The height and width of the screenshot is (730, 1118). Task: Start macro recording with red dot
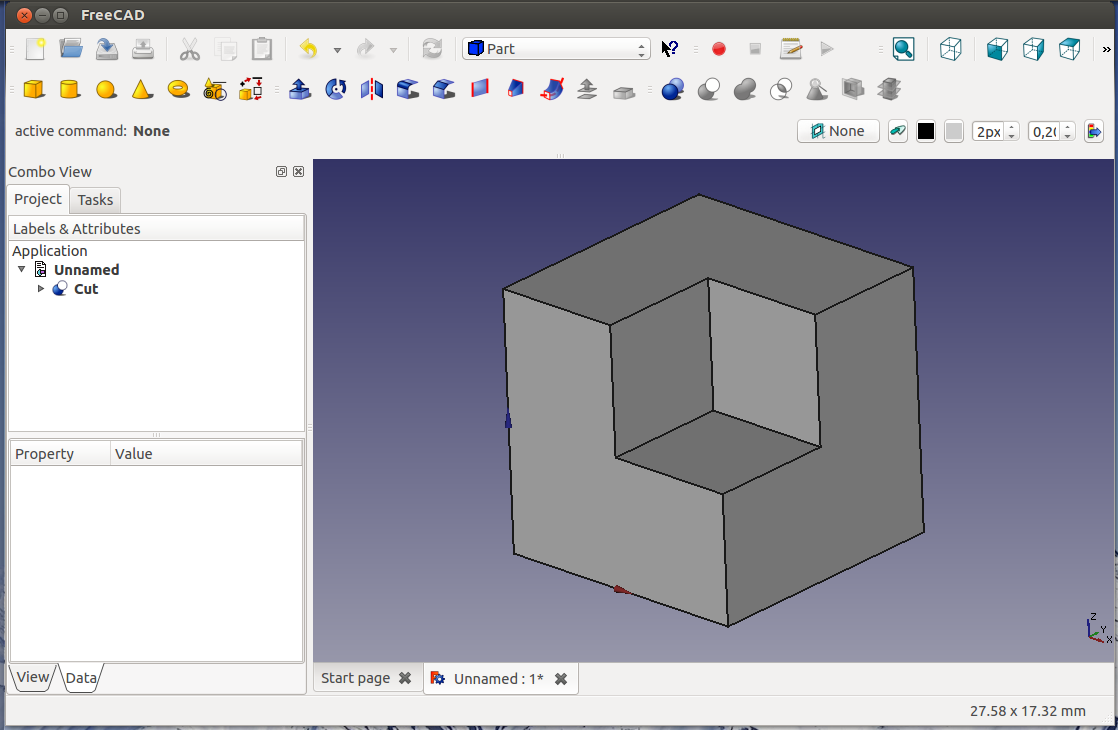pos(718,49)
